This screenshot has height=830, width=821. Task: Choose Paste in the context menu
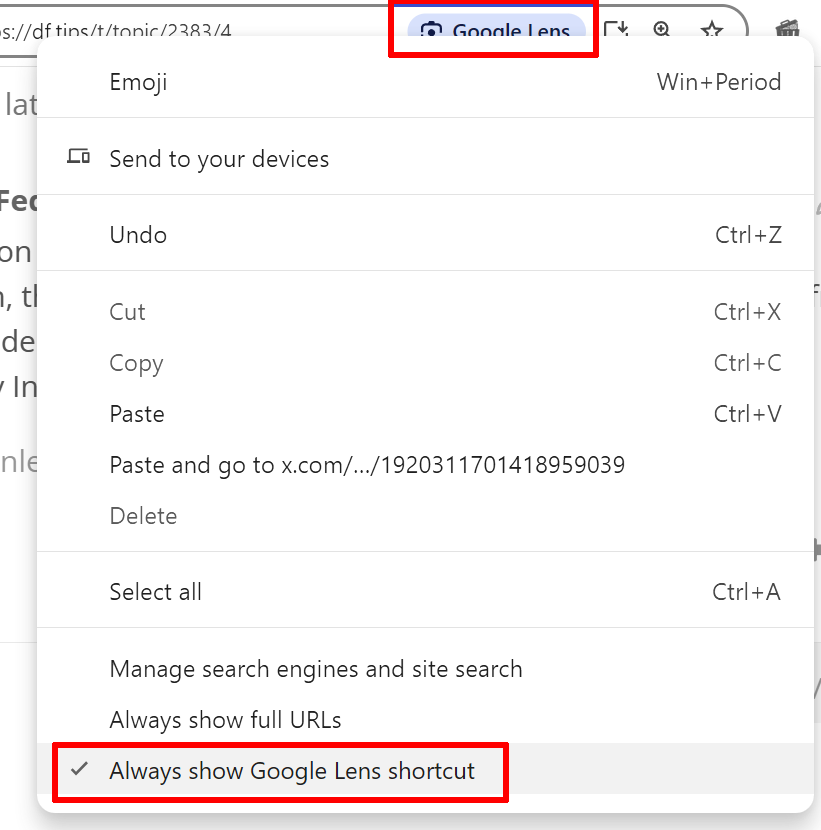tap(425, 413)
